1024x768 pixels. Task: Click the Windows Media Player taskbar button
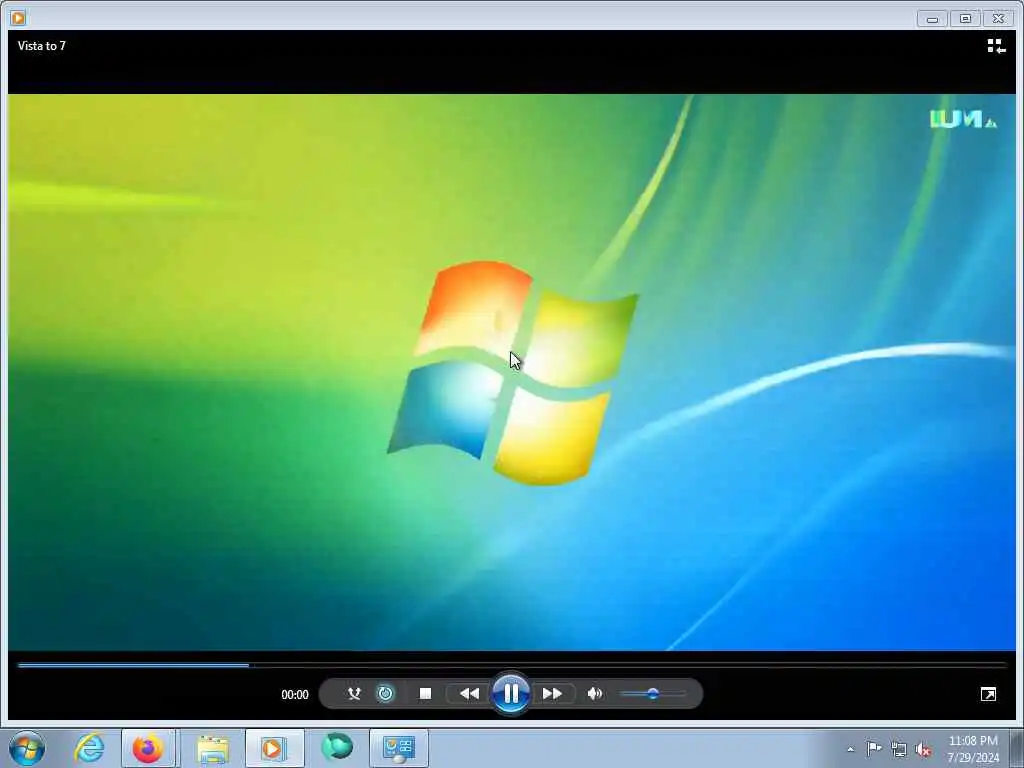click(274, 748)
